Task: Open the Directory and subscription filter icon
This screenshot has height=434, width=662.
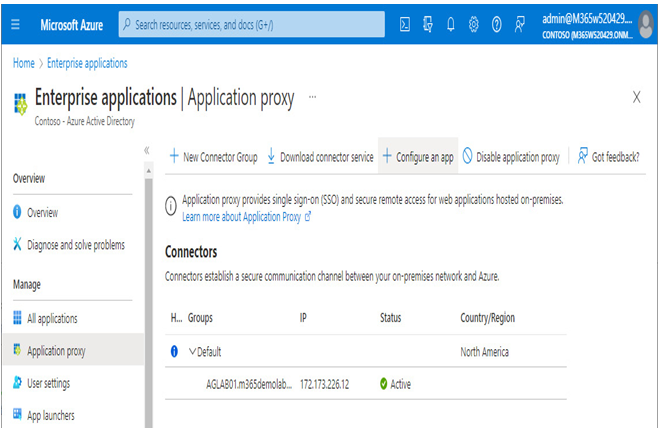Action: pyautogui.click(x=428, y=24)
